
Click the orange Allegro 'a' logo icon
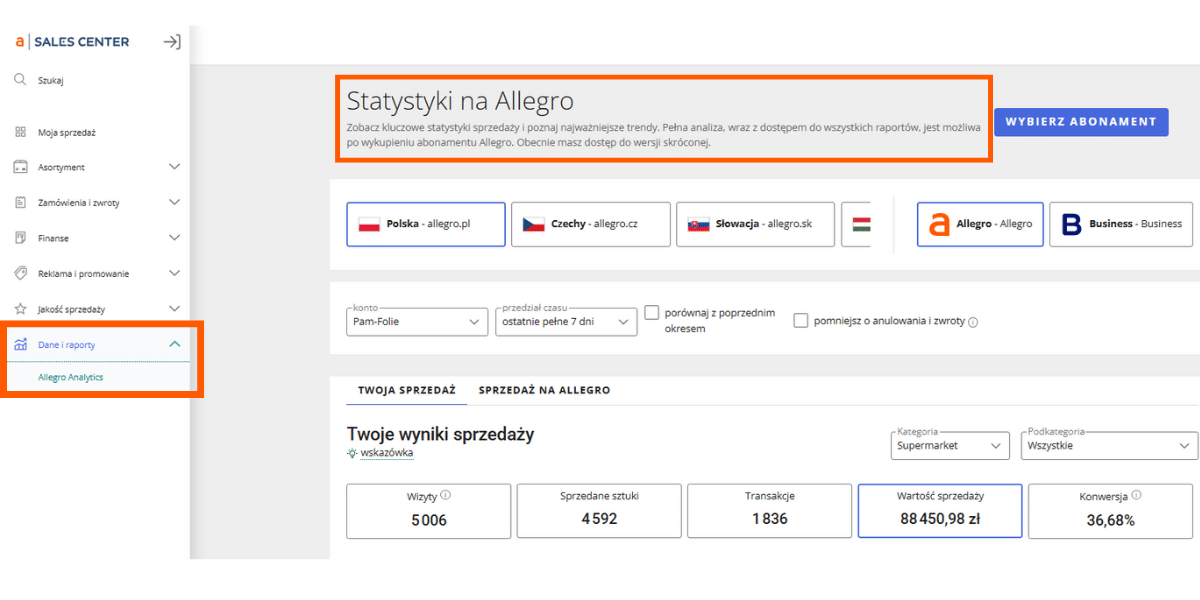click(938, 224)
